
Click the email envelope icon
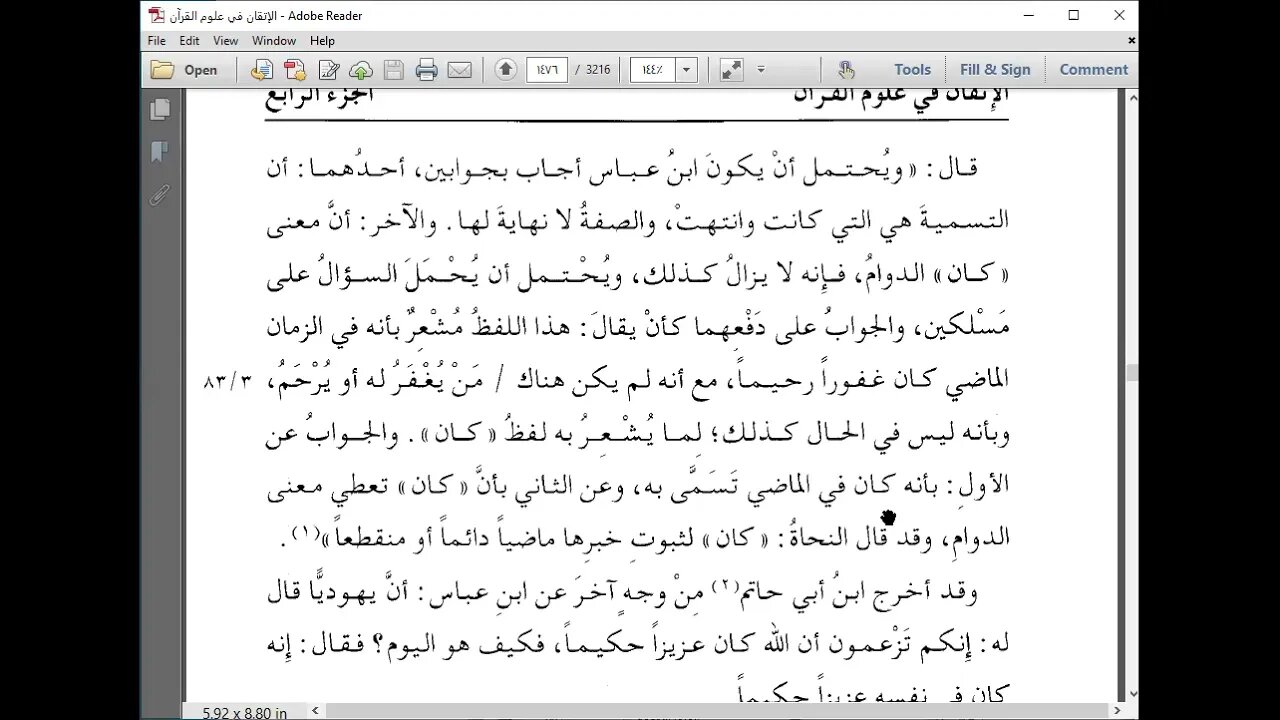click(x=460, y=70)
